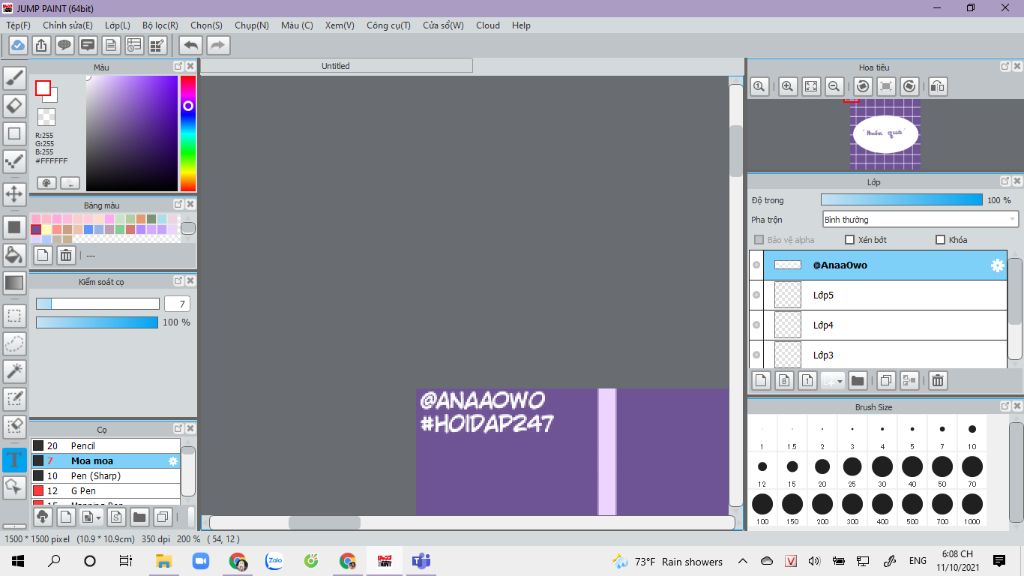This screenshot has width=1024, height=576.
Task: Fit canvas to window in navigator
Action: [811, 86]
